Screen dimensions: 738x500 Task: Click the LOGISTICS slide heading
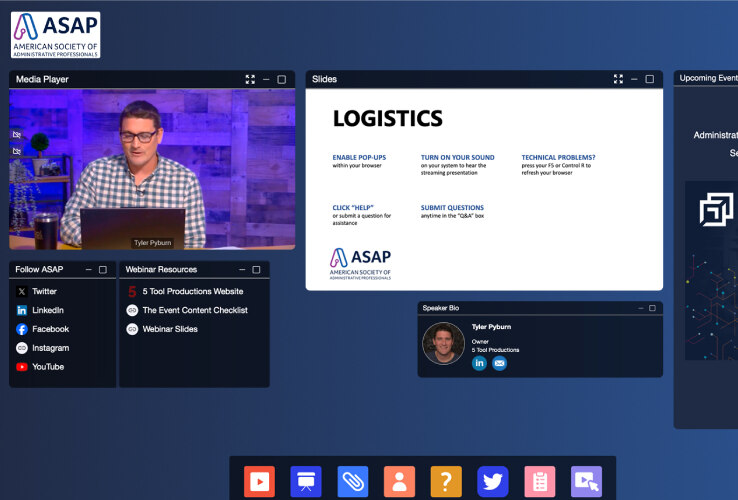(x=388, y=118)
